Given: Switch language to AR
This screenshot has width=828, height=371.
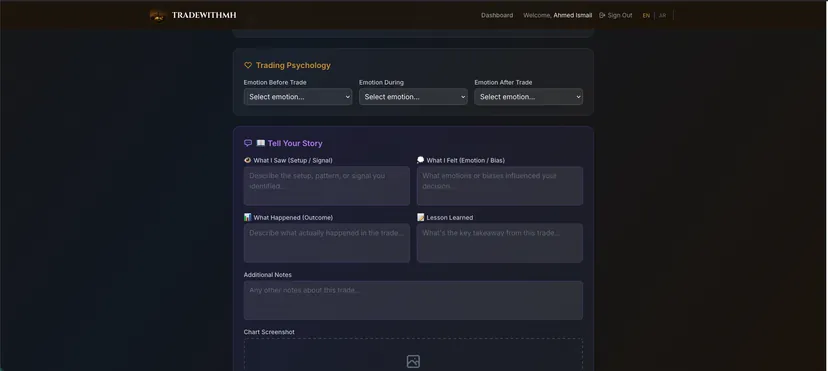Looking at the screenshot, I should (662, 16).
